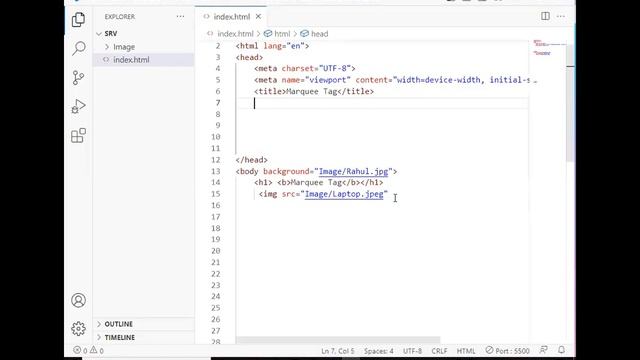Click the meta charset="UTF-8" line
This screenshot has height=360, width=640.
tap(304, 69)
